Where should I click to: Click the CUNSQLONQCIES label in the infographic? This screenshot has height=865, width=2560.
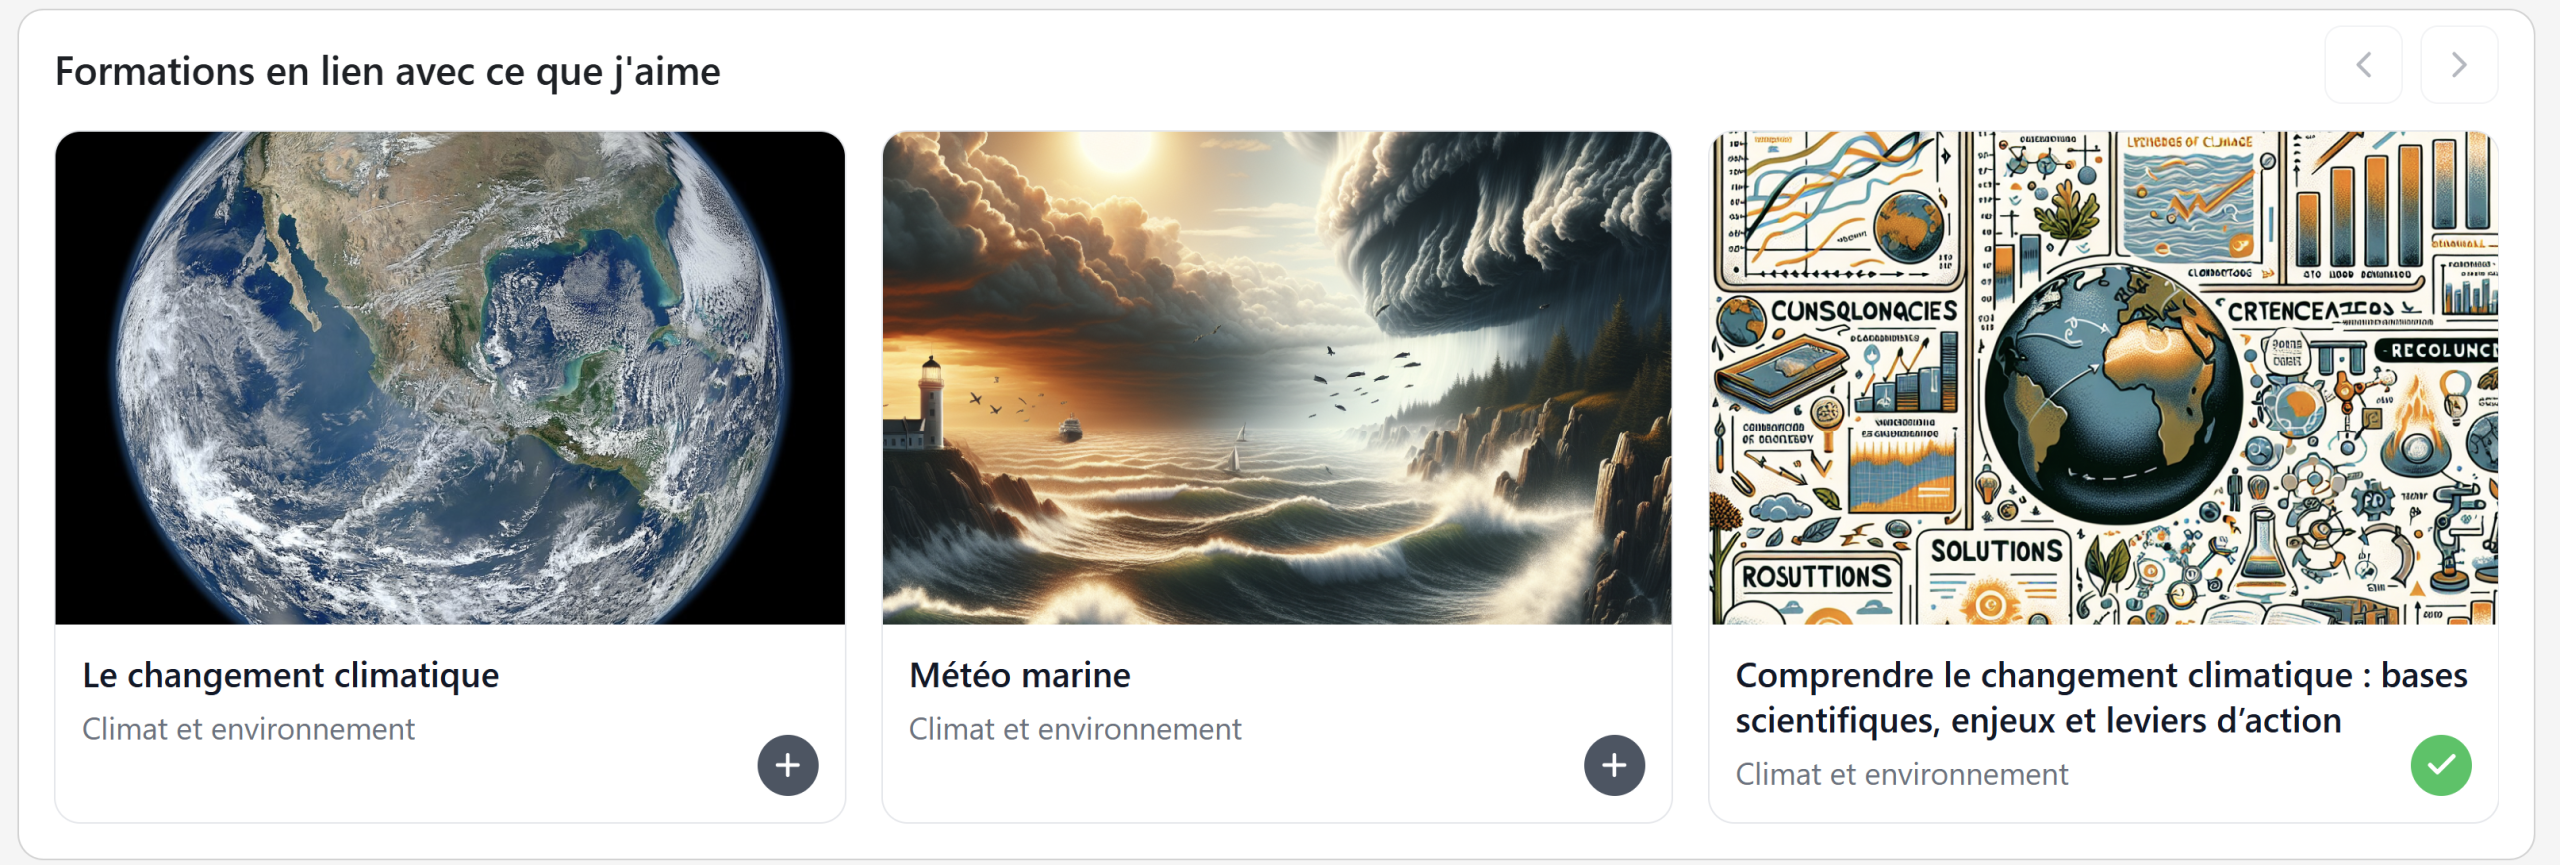coord(1863,312)
